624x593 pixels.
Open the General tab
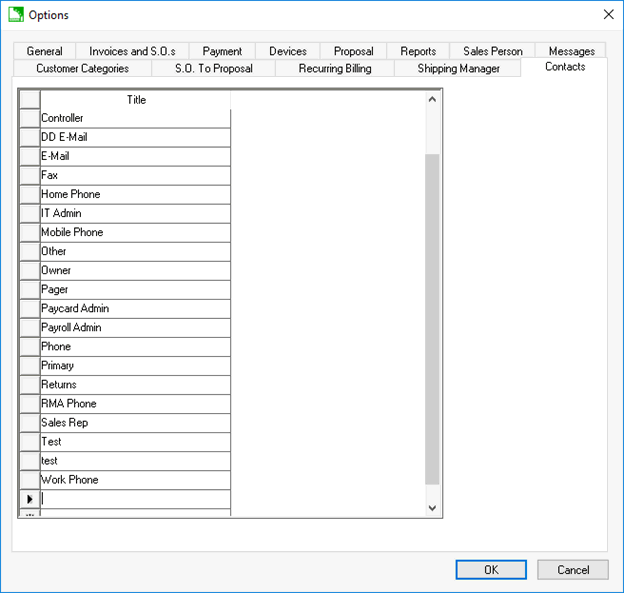tap(44, 51)
